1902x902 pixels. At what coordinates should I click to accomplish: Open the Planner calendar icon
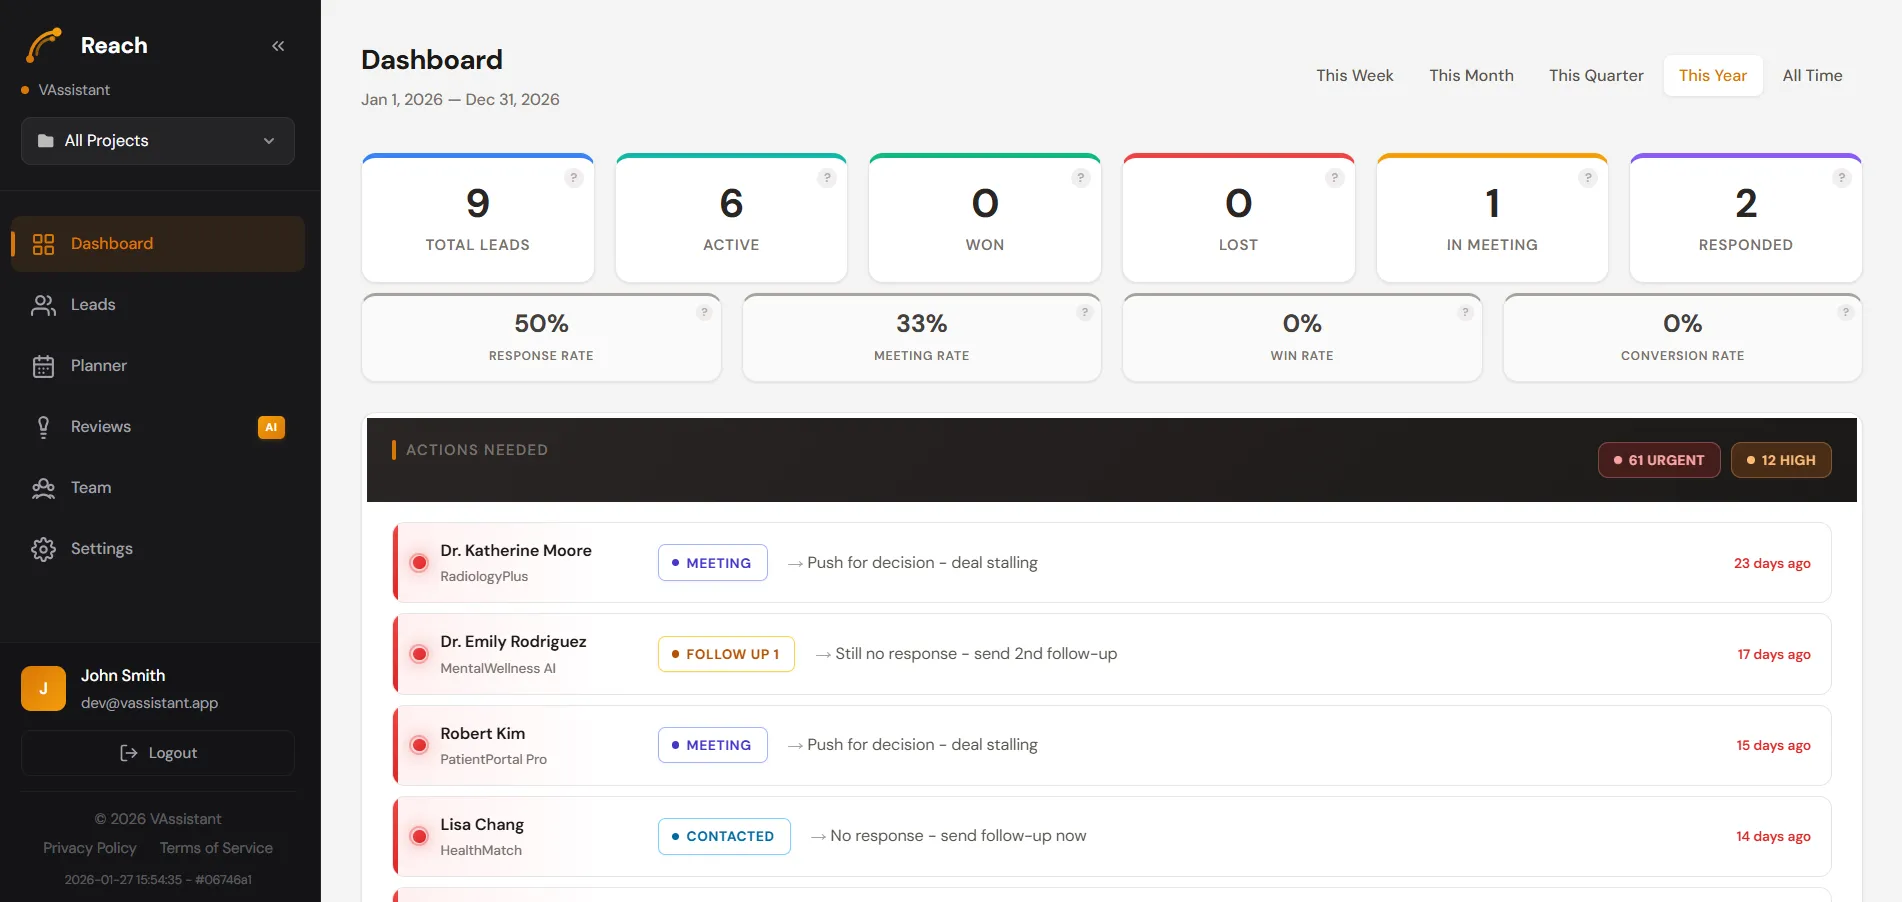pos(44,365)
